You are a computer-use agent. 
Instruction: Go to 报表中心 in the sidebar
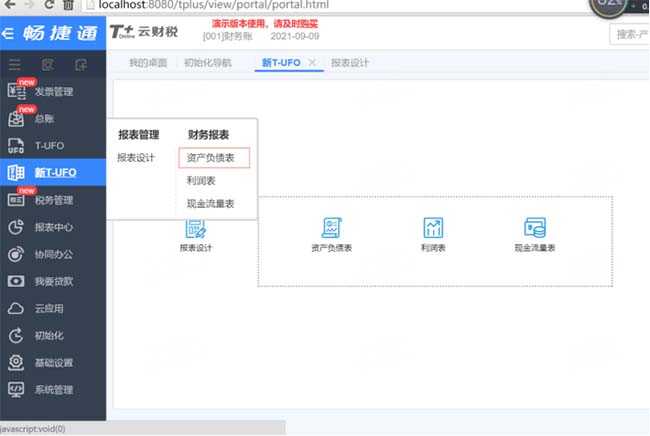tap(53, 227)
